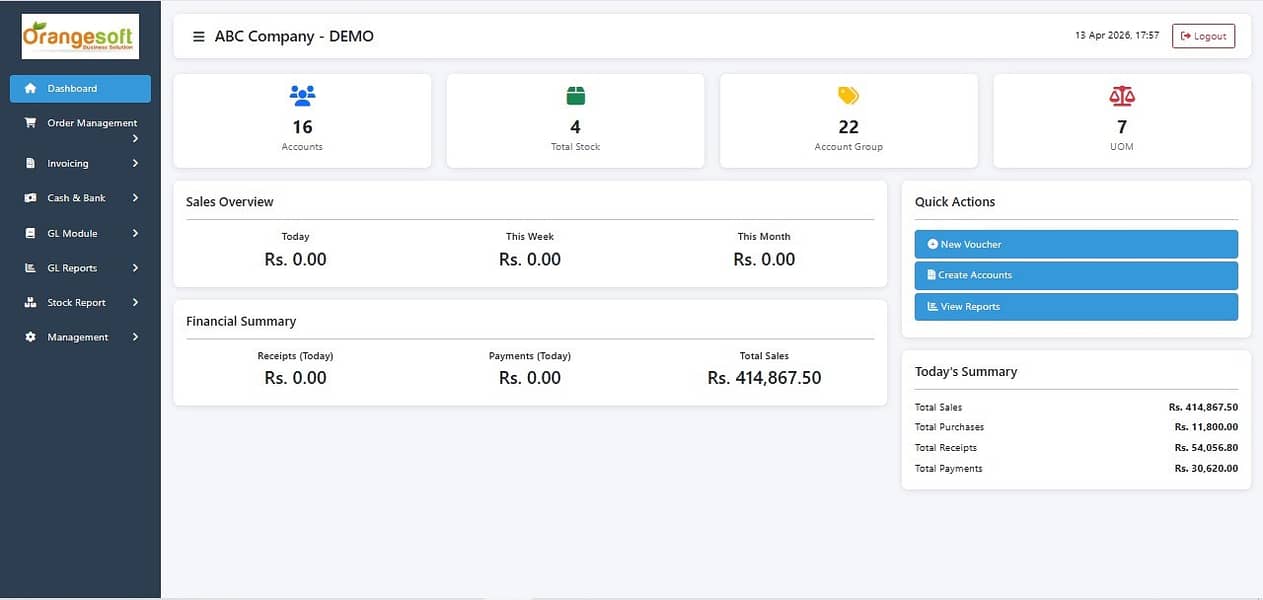Click the chart icon beside GL Reports
This screenshot has width=1263, height=600.
(30, 268)
